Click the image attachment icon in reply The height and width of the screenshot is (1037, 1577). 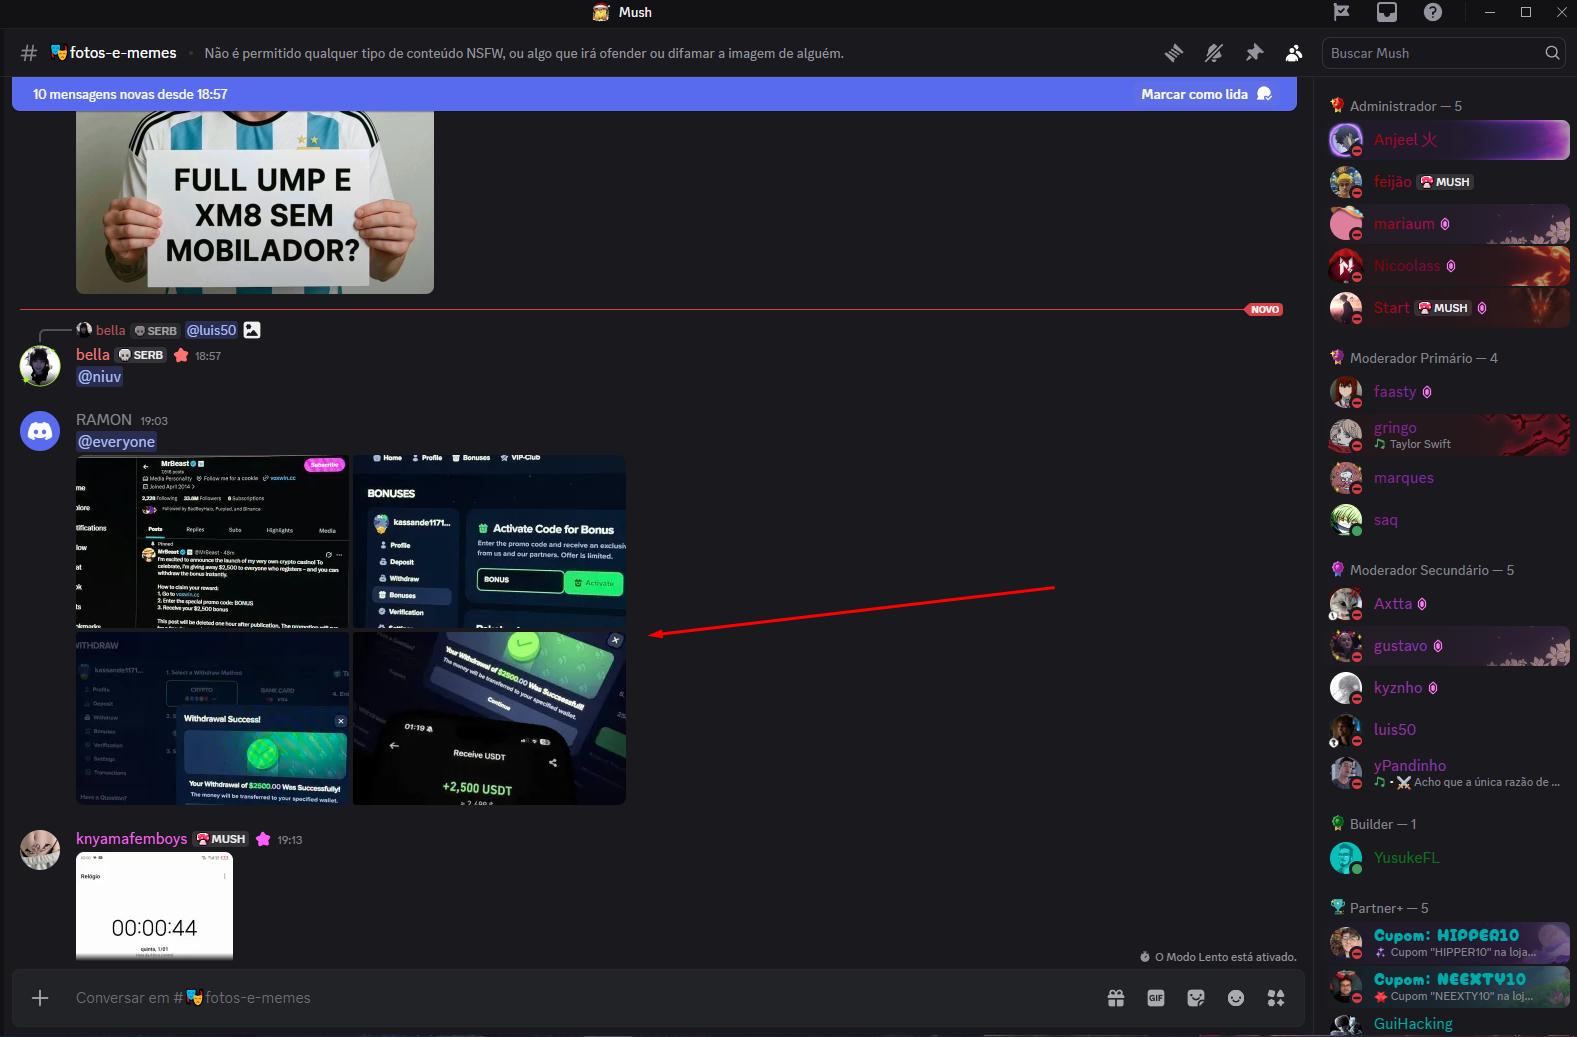tap(252, 330)
